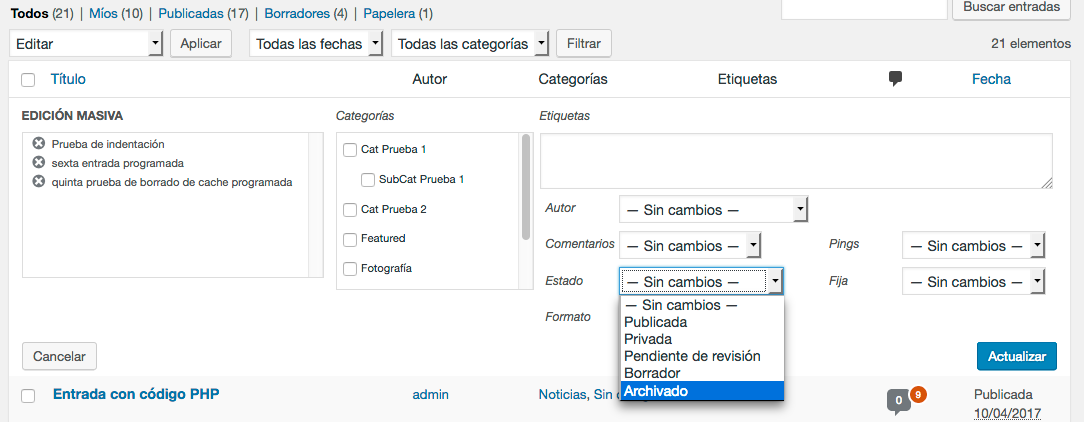Toggle the select-all checkbox next to Título
The width and height of the screenshot is (1084, 422).
click(x=28, y=80)
